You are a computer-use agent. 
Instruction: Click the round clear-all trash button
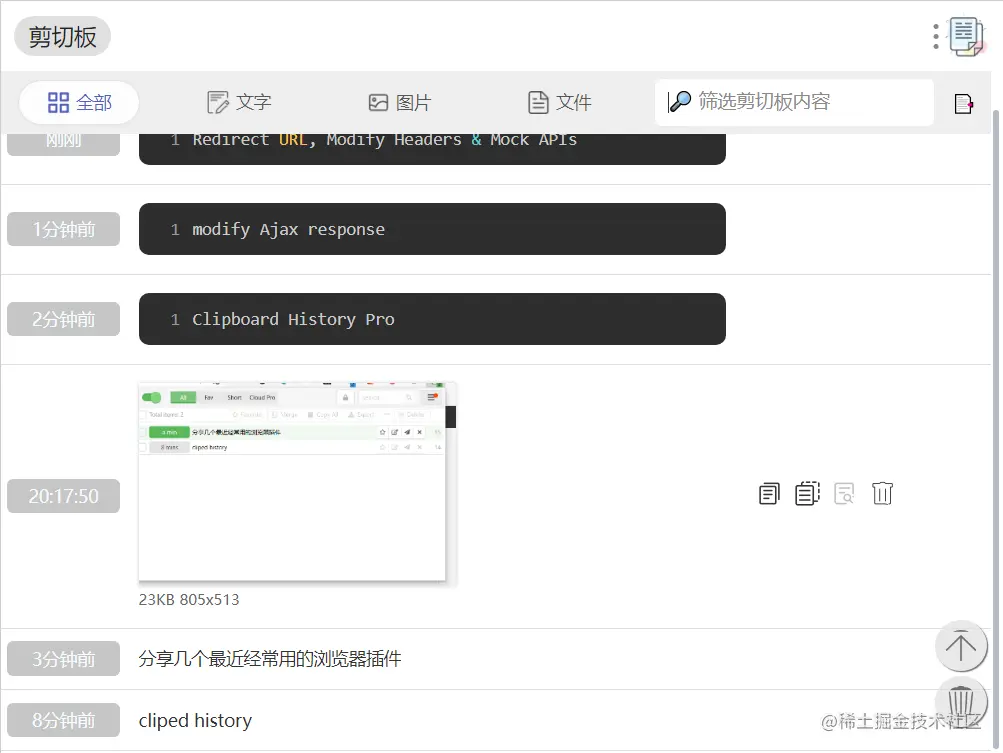click(961, 702)
